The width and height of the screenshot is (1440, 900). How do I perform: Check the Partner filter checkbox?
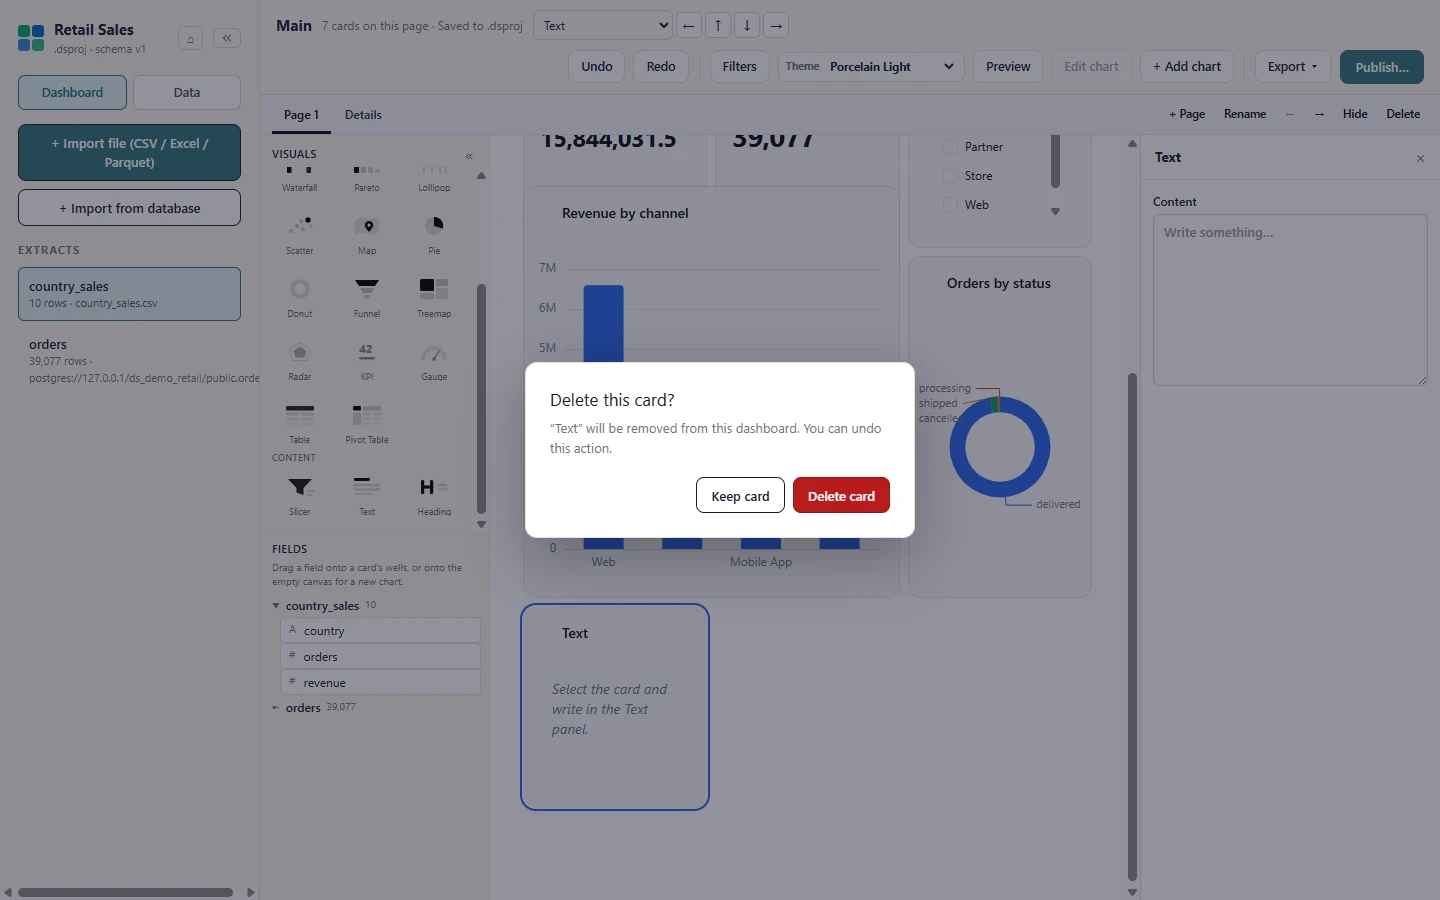click(x=950, y=147)
